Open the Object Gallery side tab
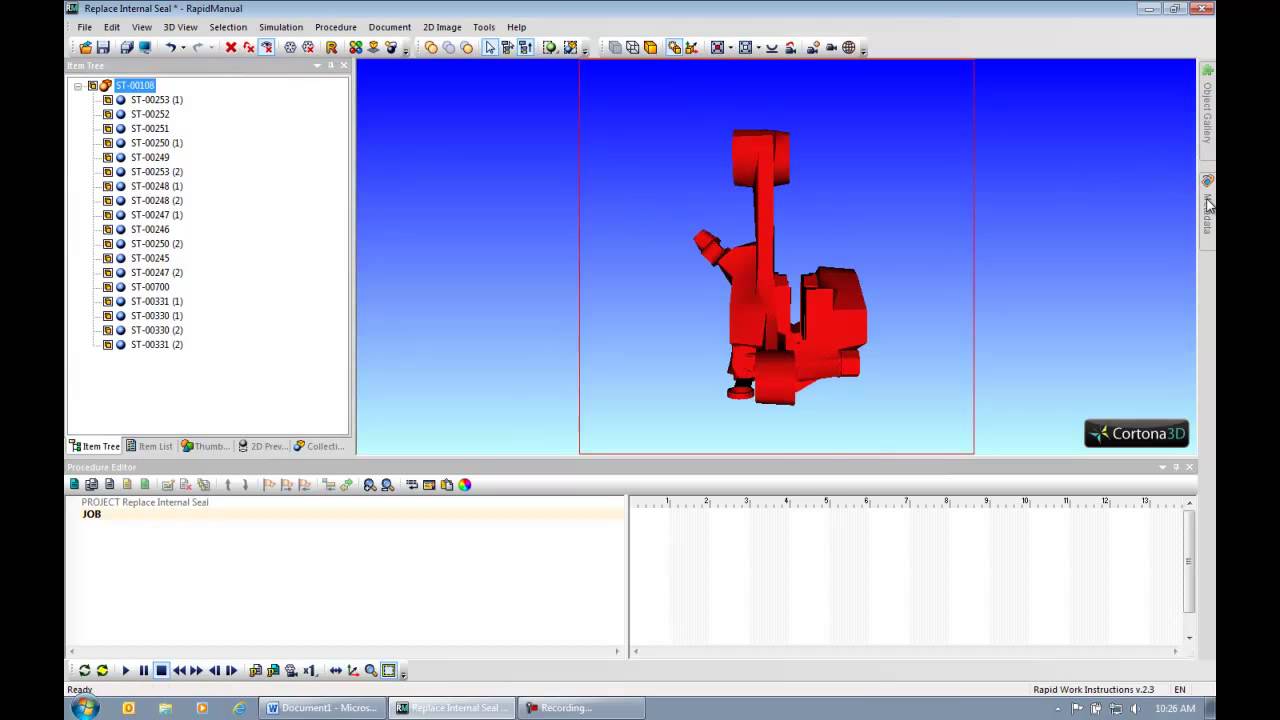Image resolution: width=1280 pixels, height=720 pixels. click(1207, 112)
